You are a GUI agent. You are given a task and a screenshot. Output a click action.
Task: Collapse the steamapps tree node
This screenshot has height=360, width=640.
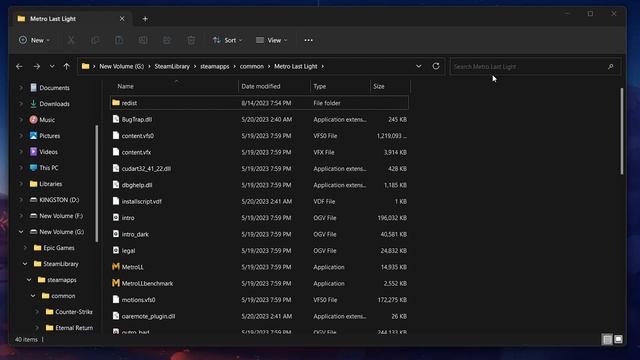[x=29, y=280]
